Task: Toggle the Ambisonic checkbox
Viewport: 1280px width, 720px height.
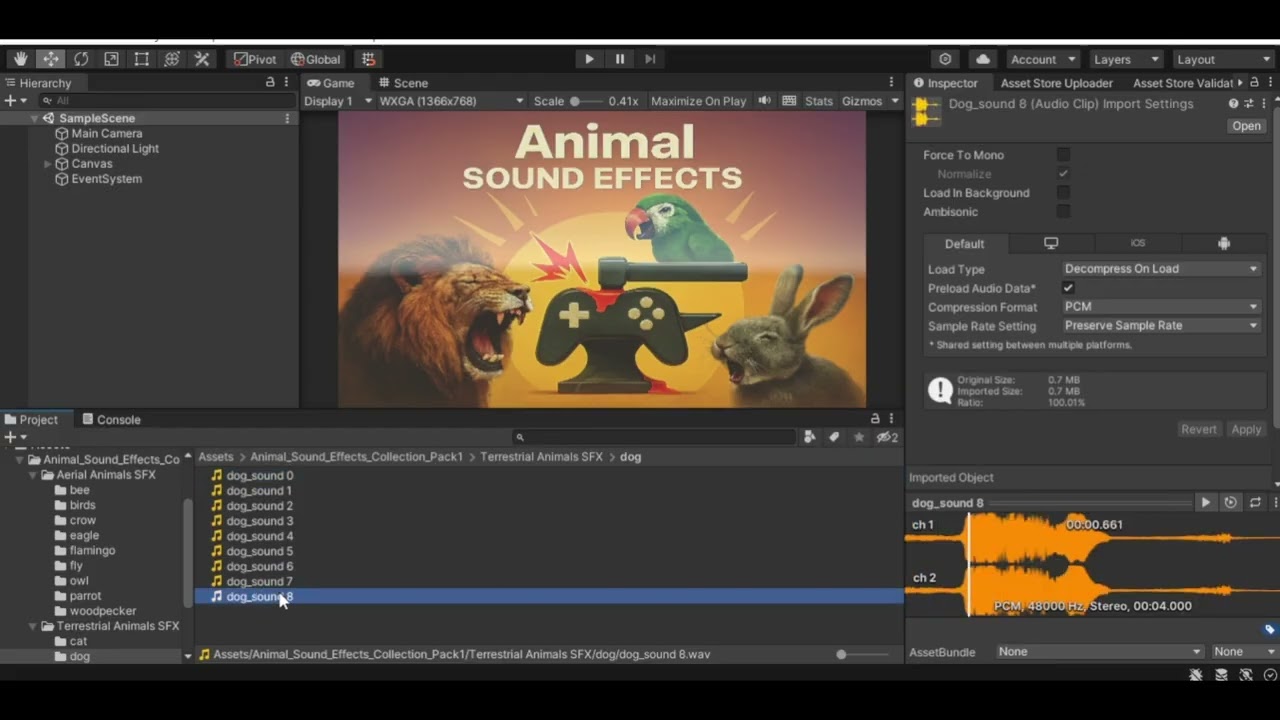Action: pos(1063,211)
